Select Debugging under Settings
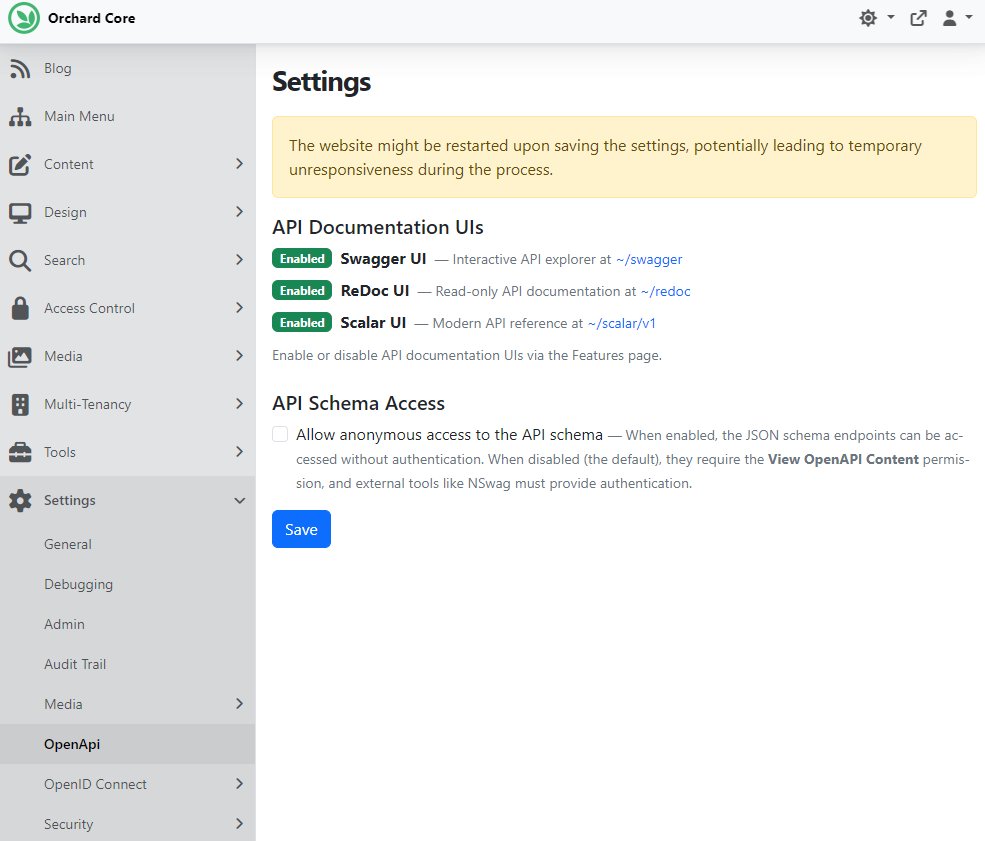Viewport: 985px width, 841px height. tap(128, 584)
